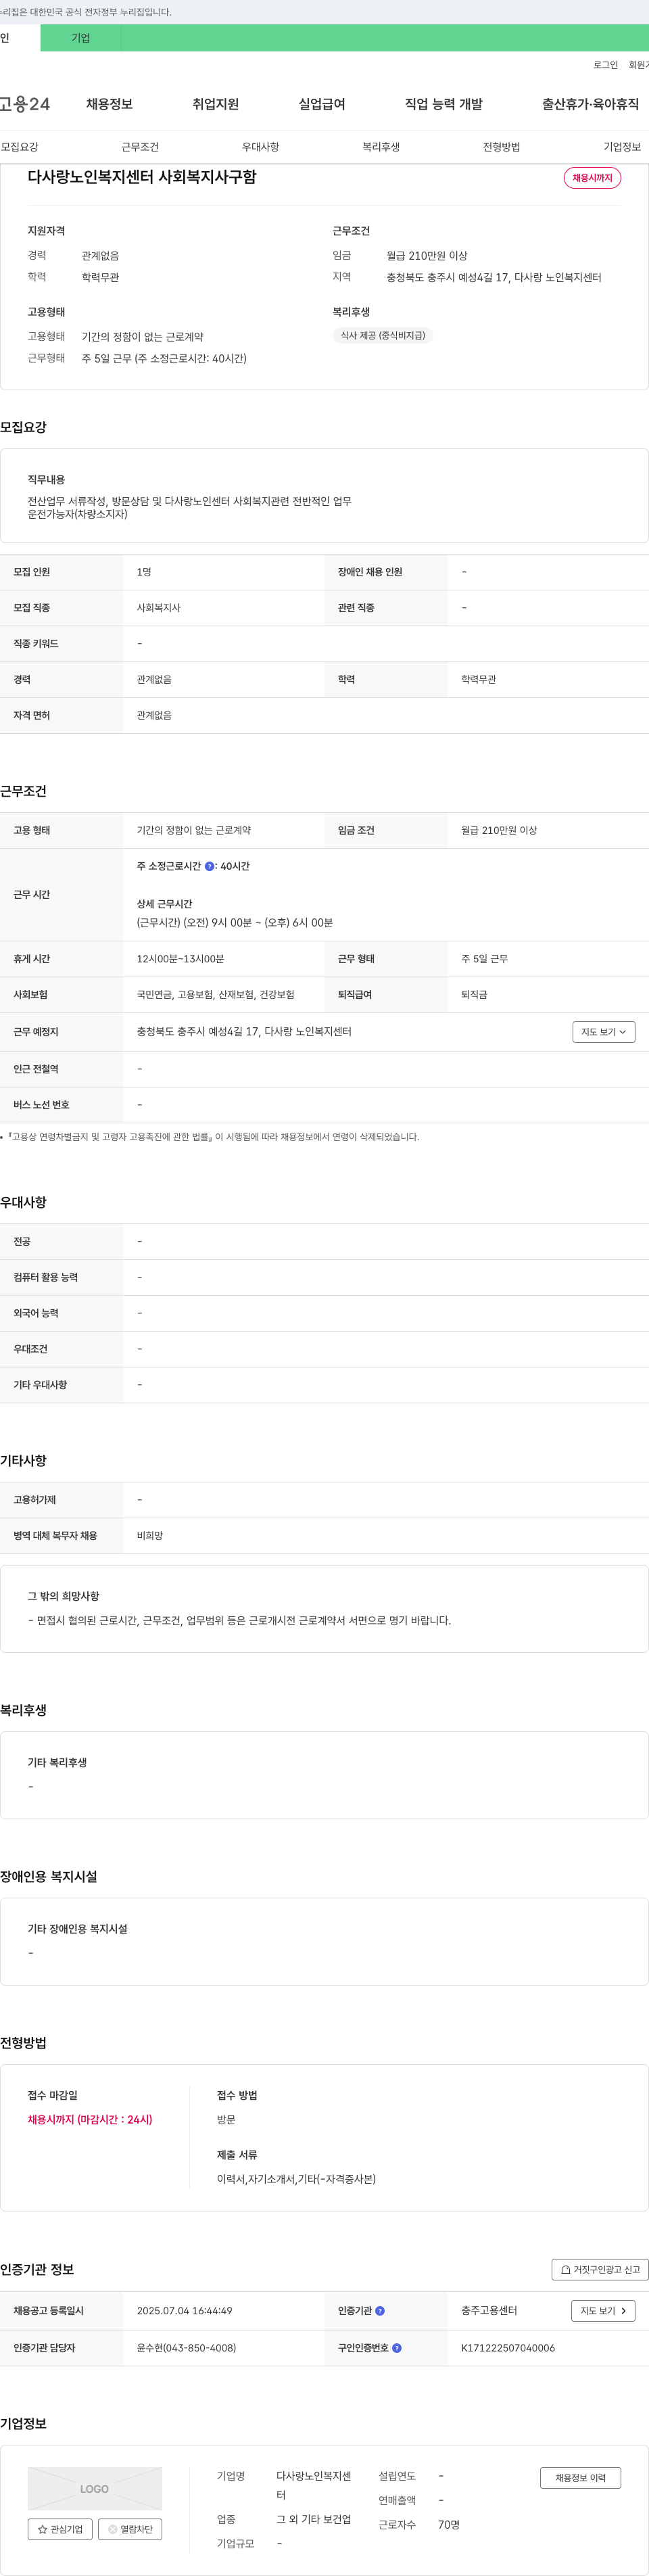
Task: Click certification number K171222507040006
Action: pyautogui.click(x=508, y=2348)
